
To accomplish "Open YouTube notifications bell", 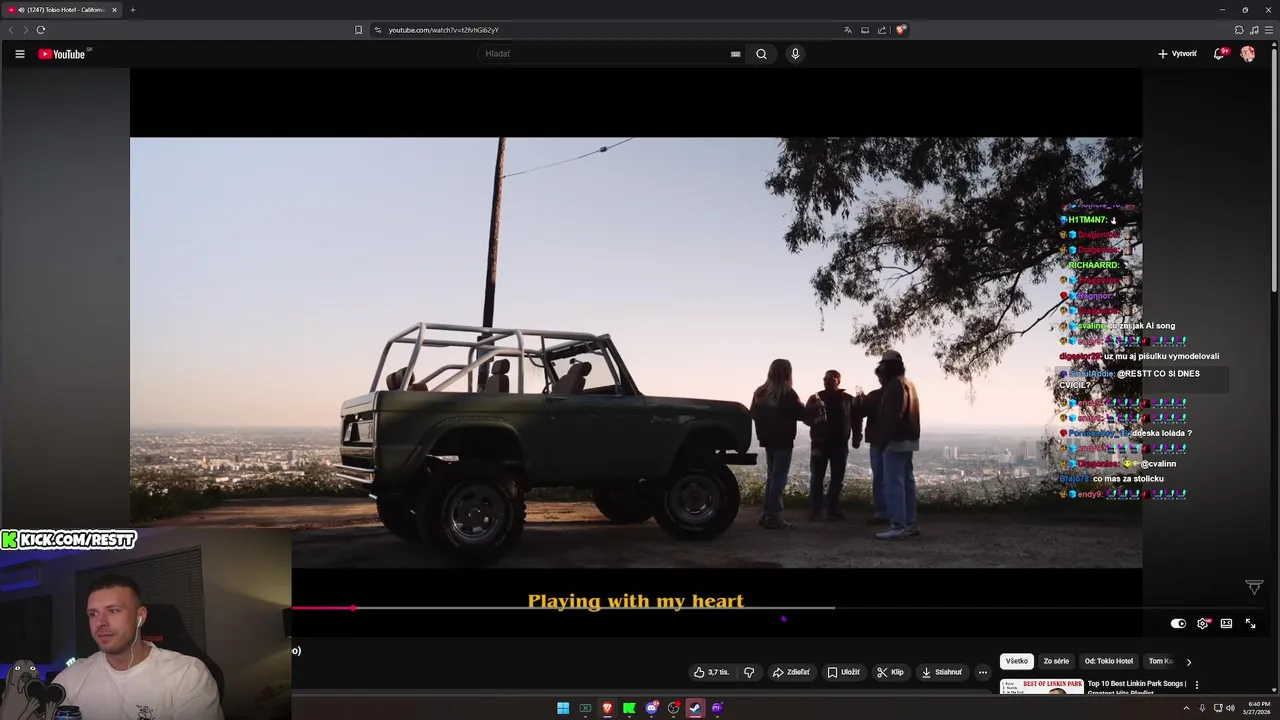I will coord(1219,54).
